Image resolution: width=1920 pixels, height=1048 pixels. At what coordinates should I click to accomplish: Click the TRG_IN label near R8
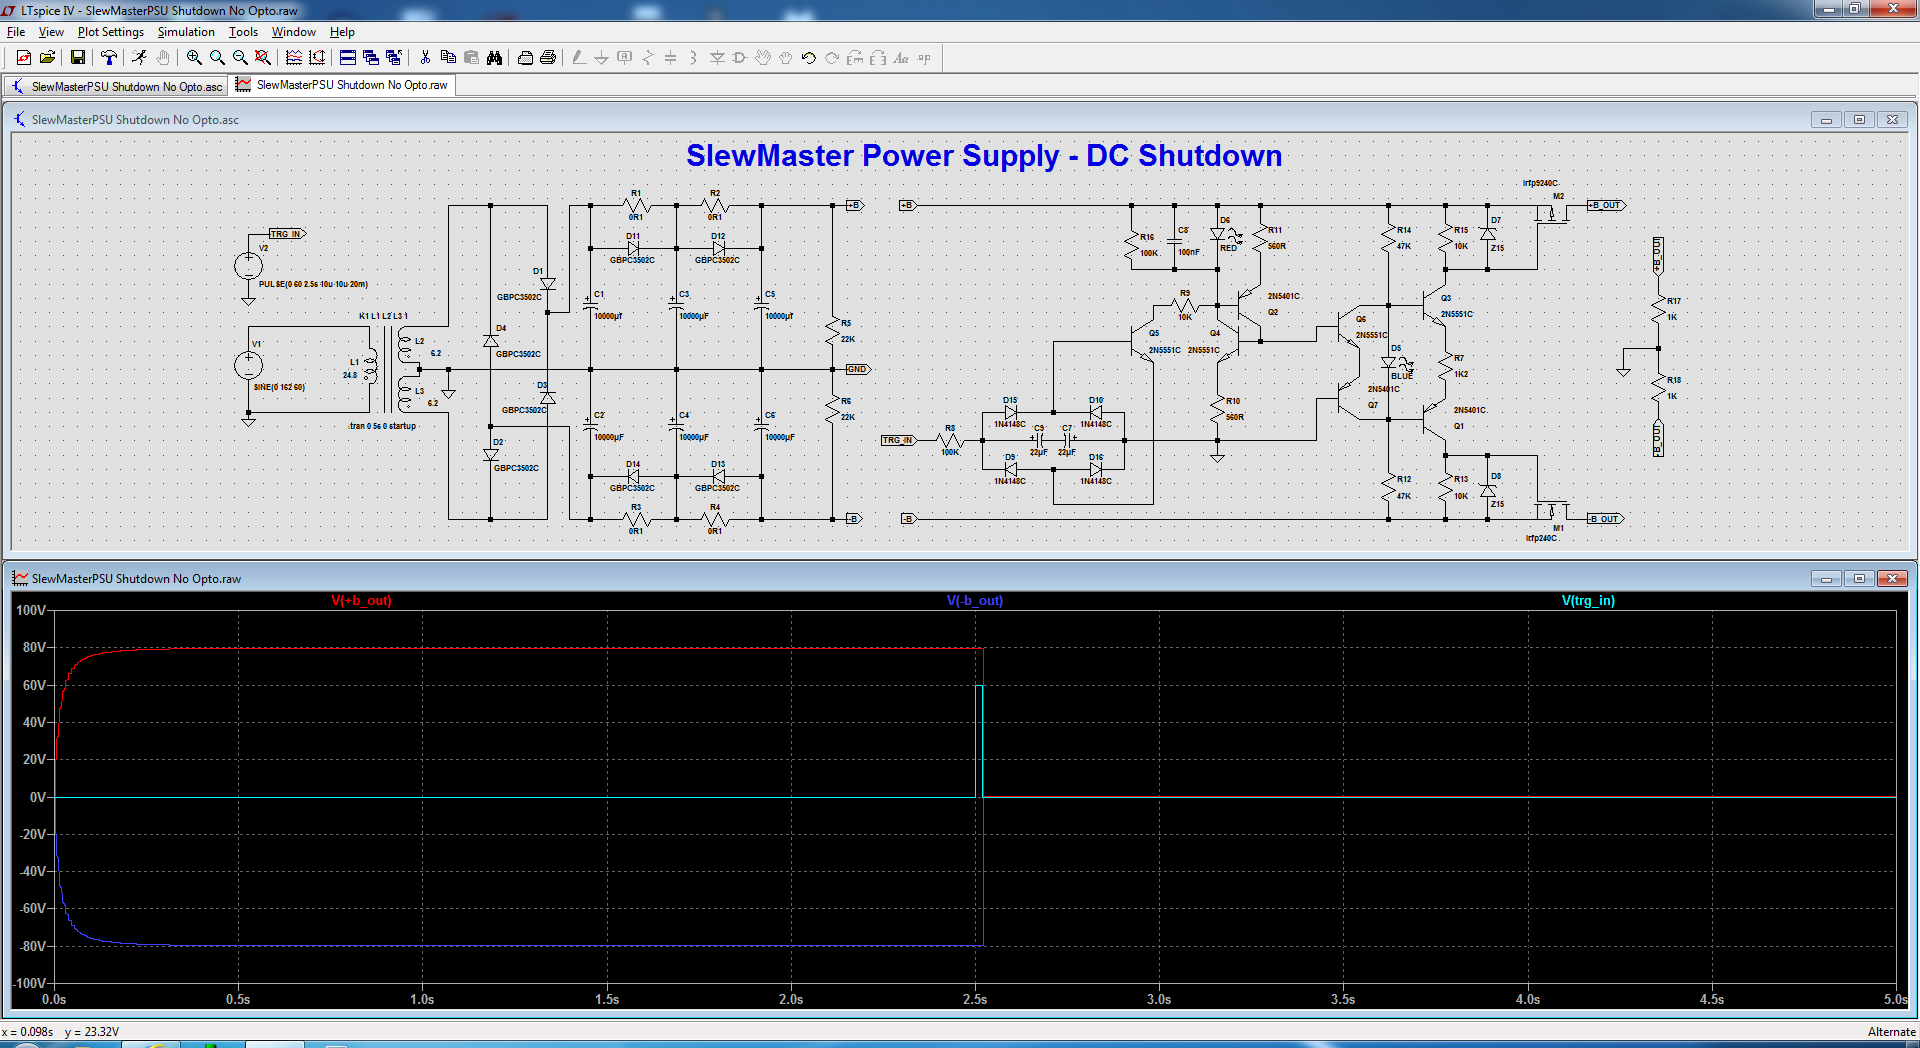pyautogui.click(x=897, y=440)
